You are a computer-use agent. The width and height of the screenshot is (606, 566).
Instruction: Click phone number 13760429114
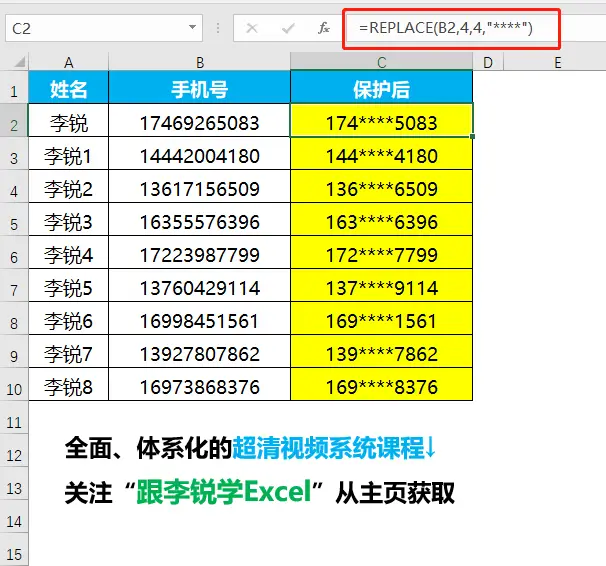point(199,285)
